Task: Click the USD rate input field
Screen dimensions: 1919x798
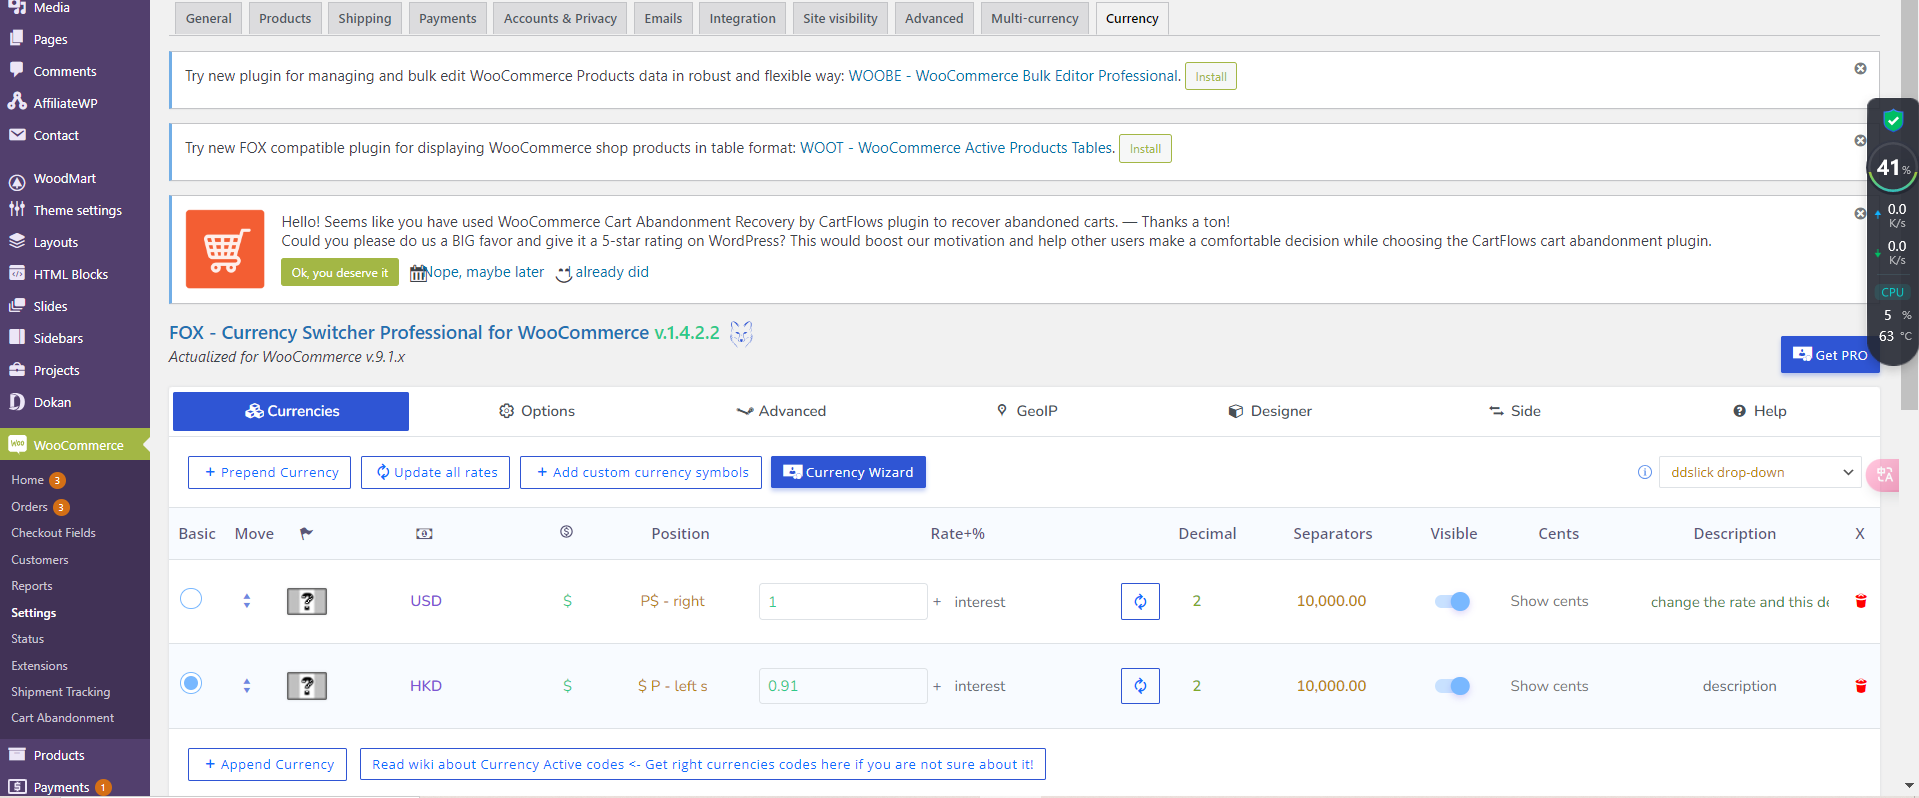Action: click(x=843, y=601)
